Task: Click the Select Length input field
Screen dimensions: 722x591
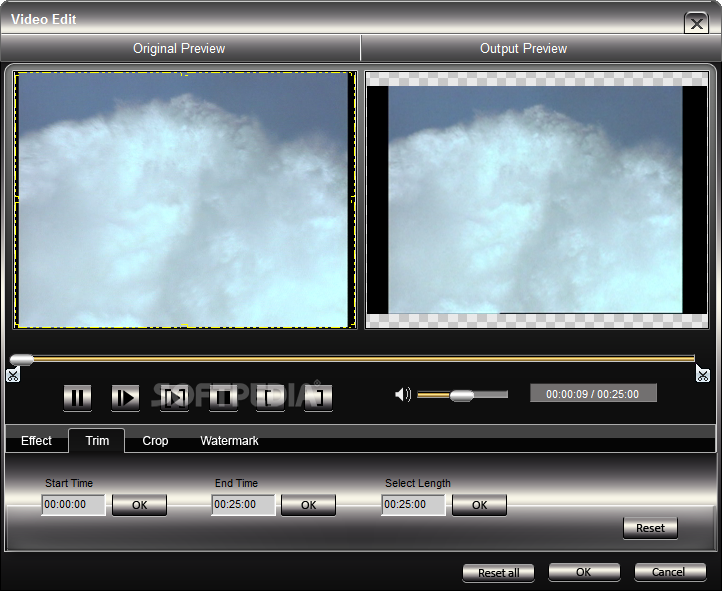Action: [413, 504]
